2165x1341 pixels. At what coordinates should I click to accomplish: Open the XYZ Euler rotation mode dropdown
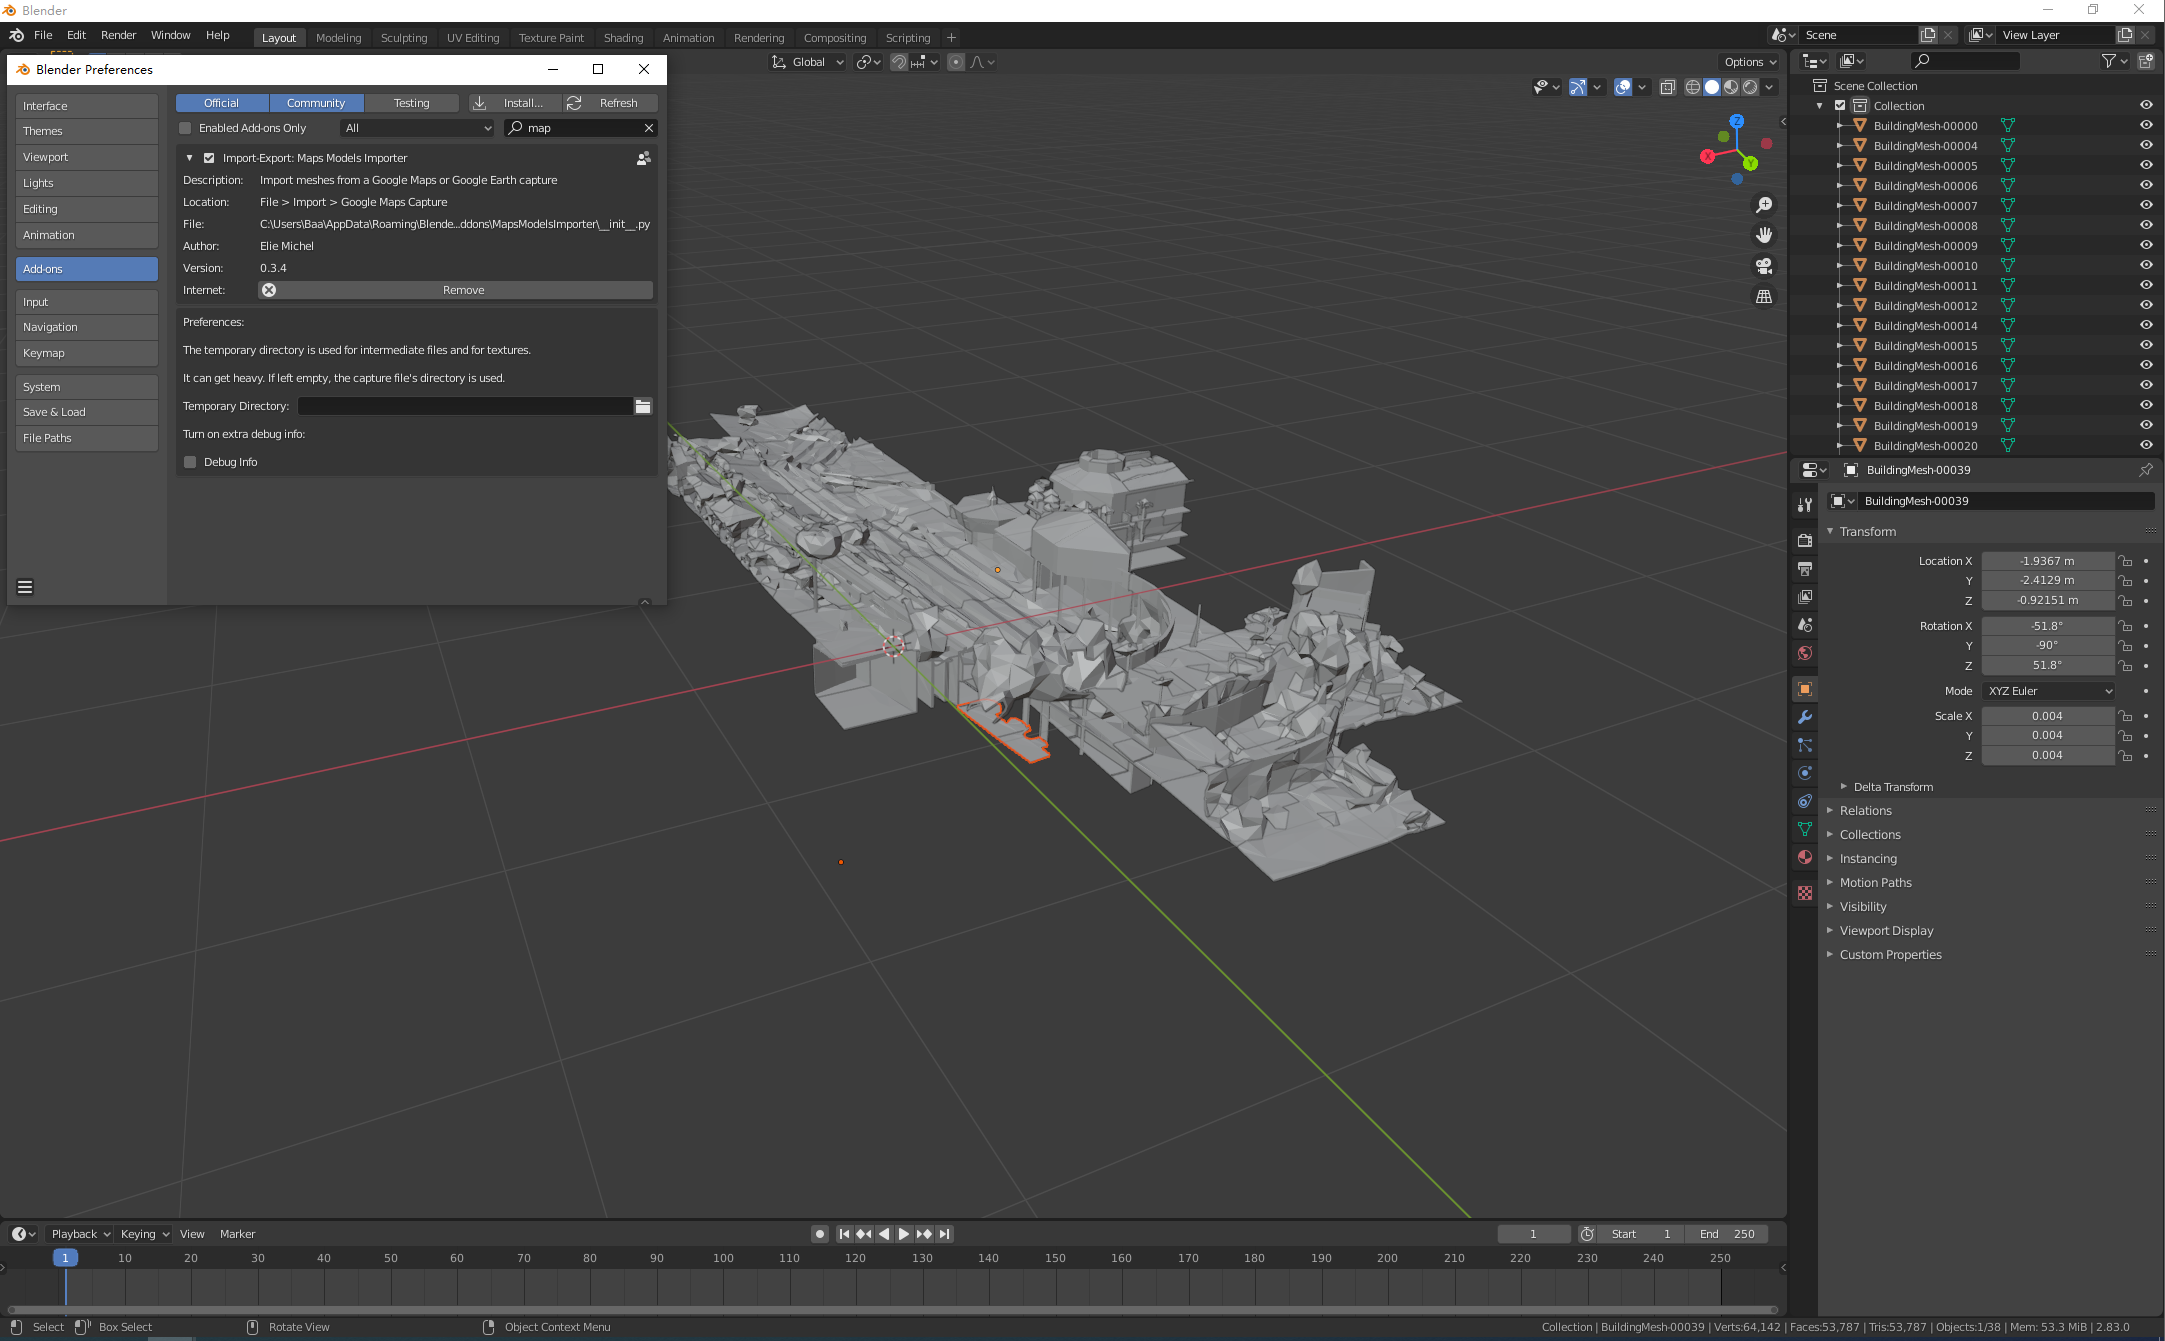[x=2048, y=691]
